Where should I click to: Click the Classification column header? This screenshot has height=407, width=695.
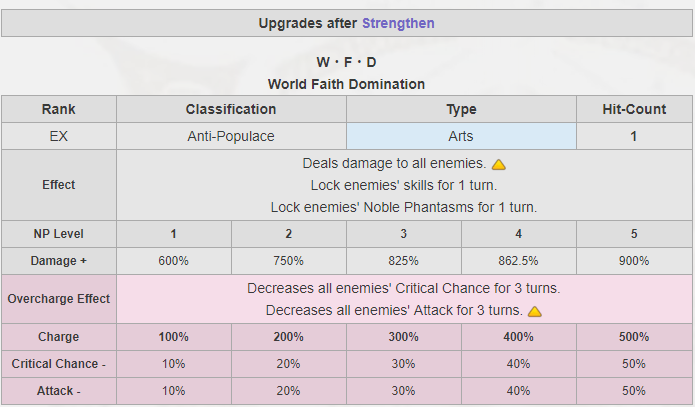[231, 109]
